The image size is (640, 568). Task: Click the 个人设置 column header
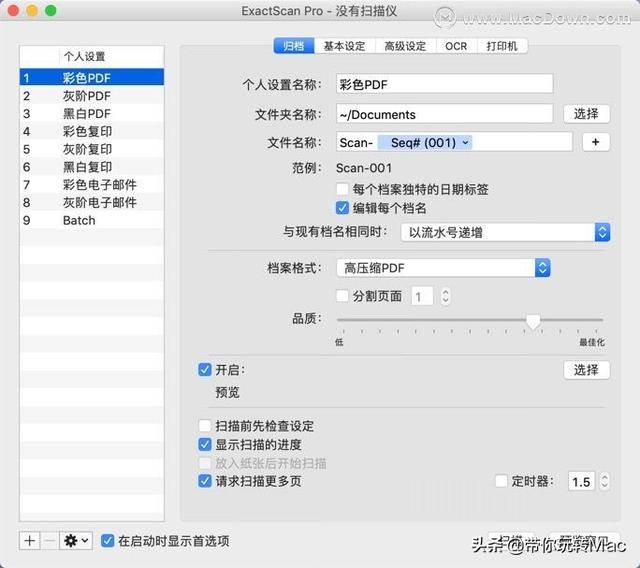(x=111, y=56)
